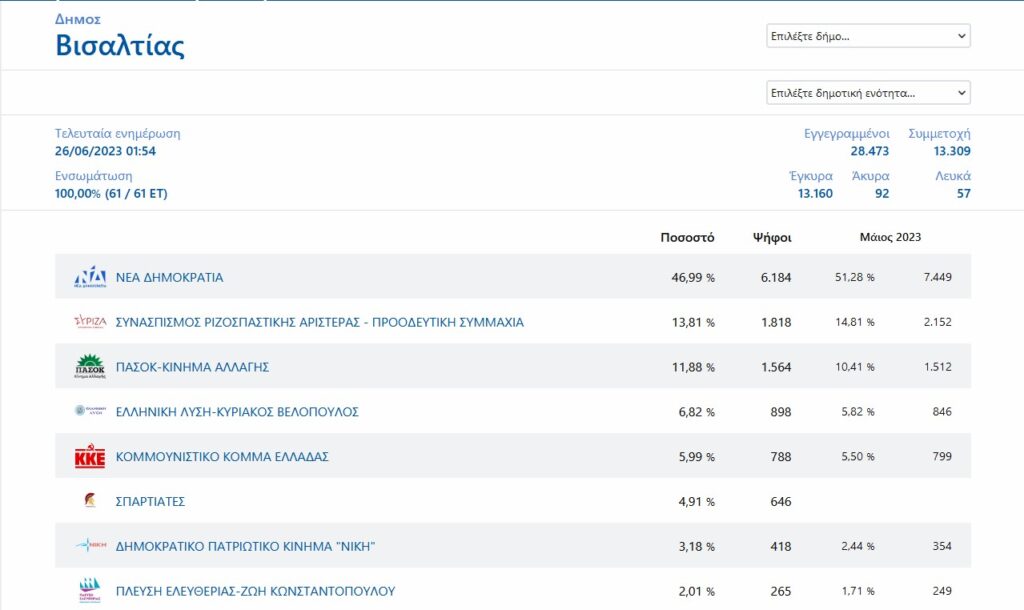Viewport: 1024px width, 610px height.
Task: Open ΠΛΕΥΣΗ ΕΛΕΥΘΕΡΙΑΣ-ΖΩΗ ΚΩΝΣΤΑΝΤΟΠΟΥΛΟΥ link
Action: [x=255, y=591]
